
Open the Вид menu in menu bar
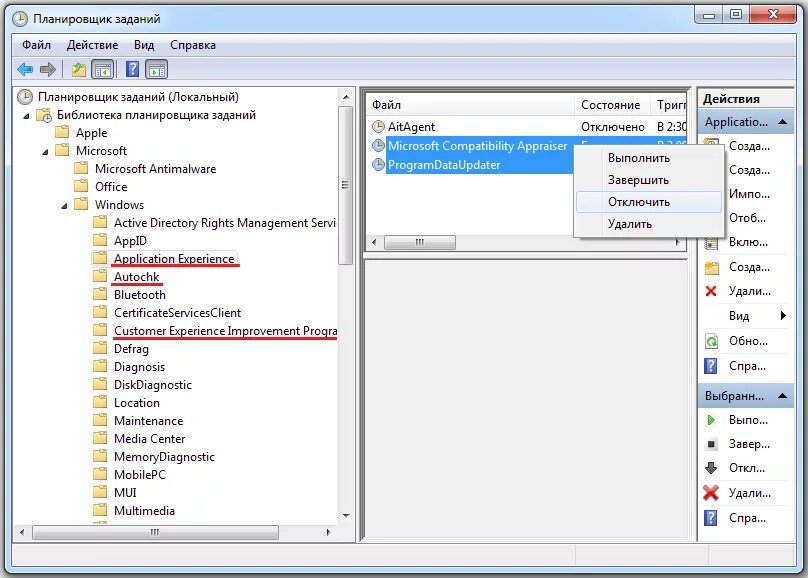click(x=144, y=45)
